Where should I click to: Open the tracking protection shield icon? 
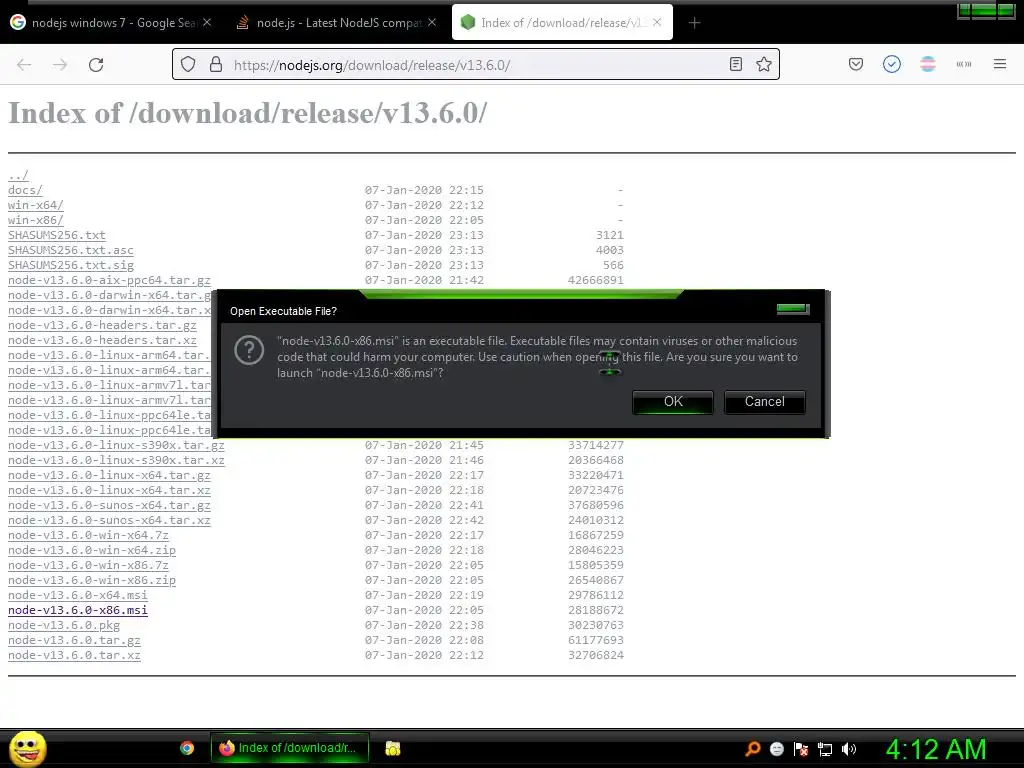point(188,64)
